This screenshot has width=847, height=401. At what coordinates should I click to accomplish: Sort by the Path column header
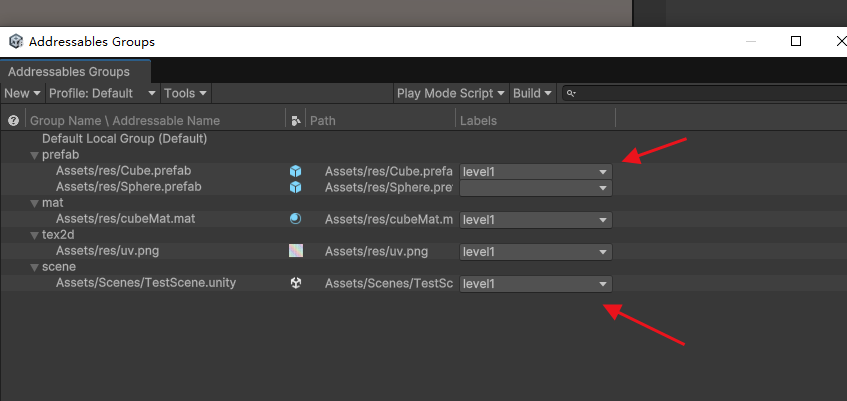click(322, 121)
